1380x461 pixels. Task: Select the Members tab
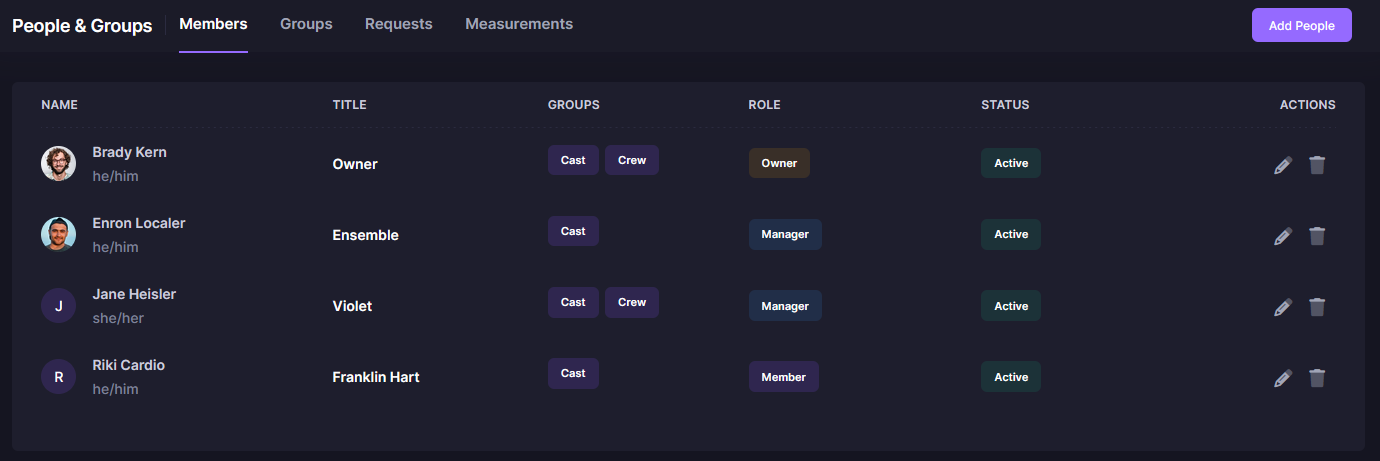point(213,24)
